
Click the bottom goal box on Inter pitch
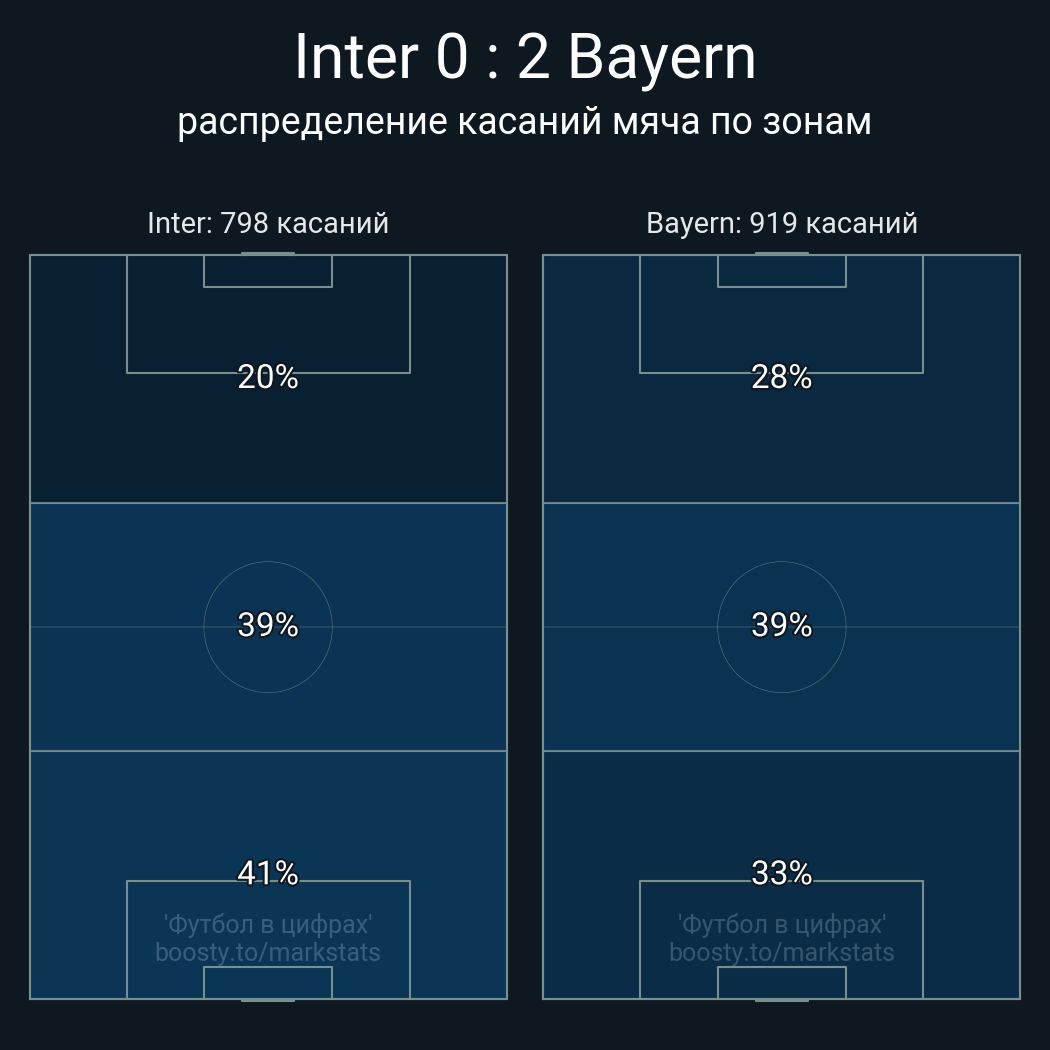pos(268,983)
